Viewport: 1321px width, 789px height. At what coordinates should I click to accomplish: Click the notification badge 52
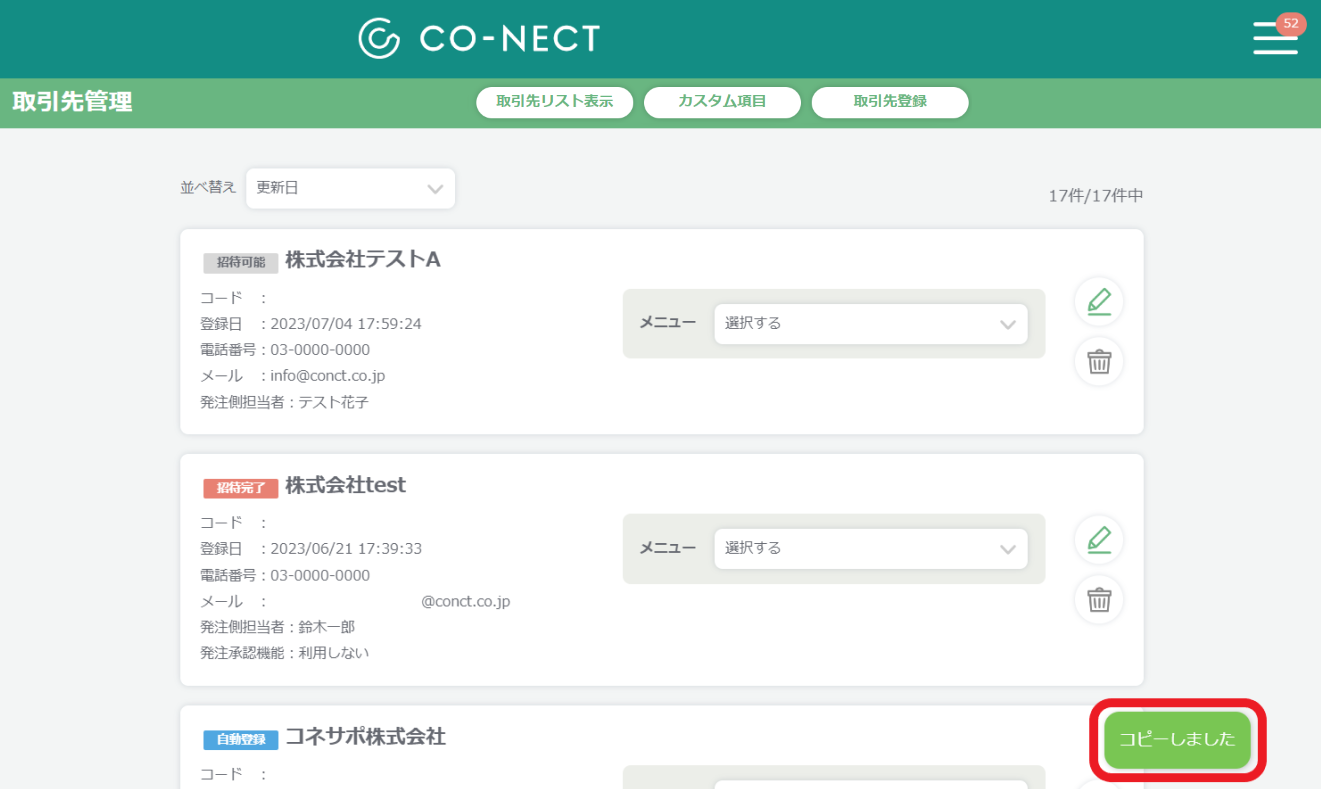coord(1291,23)
